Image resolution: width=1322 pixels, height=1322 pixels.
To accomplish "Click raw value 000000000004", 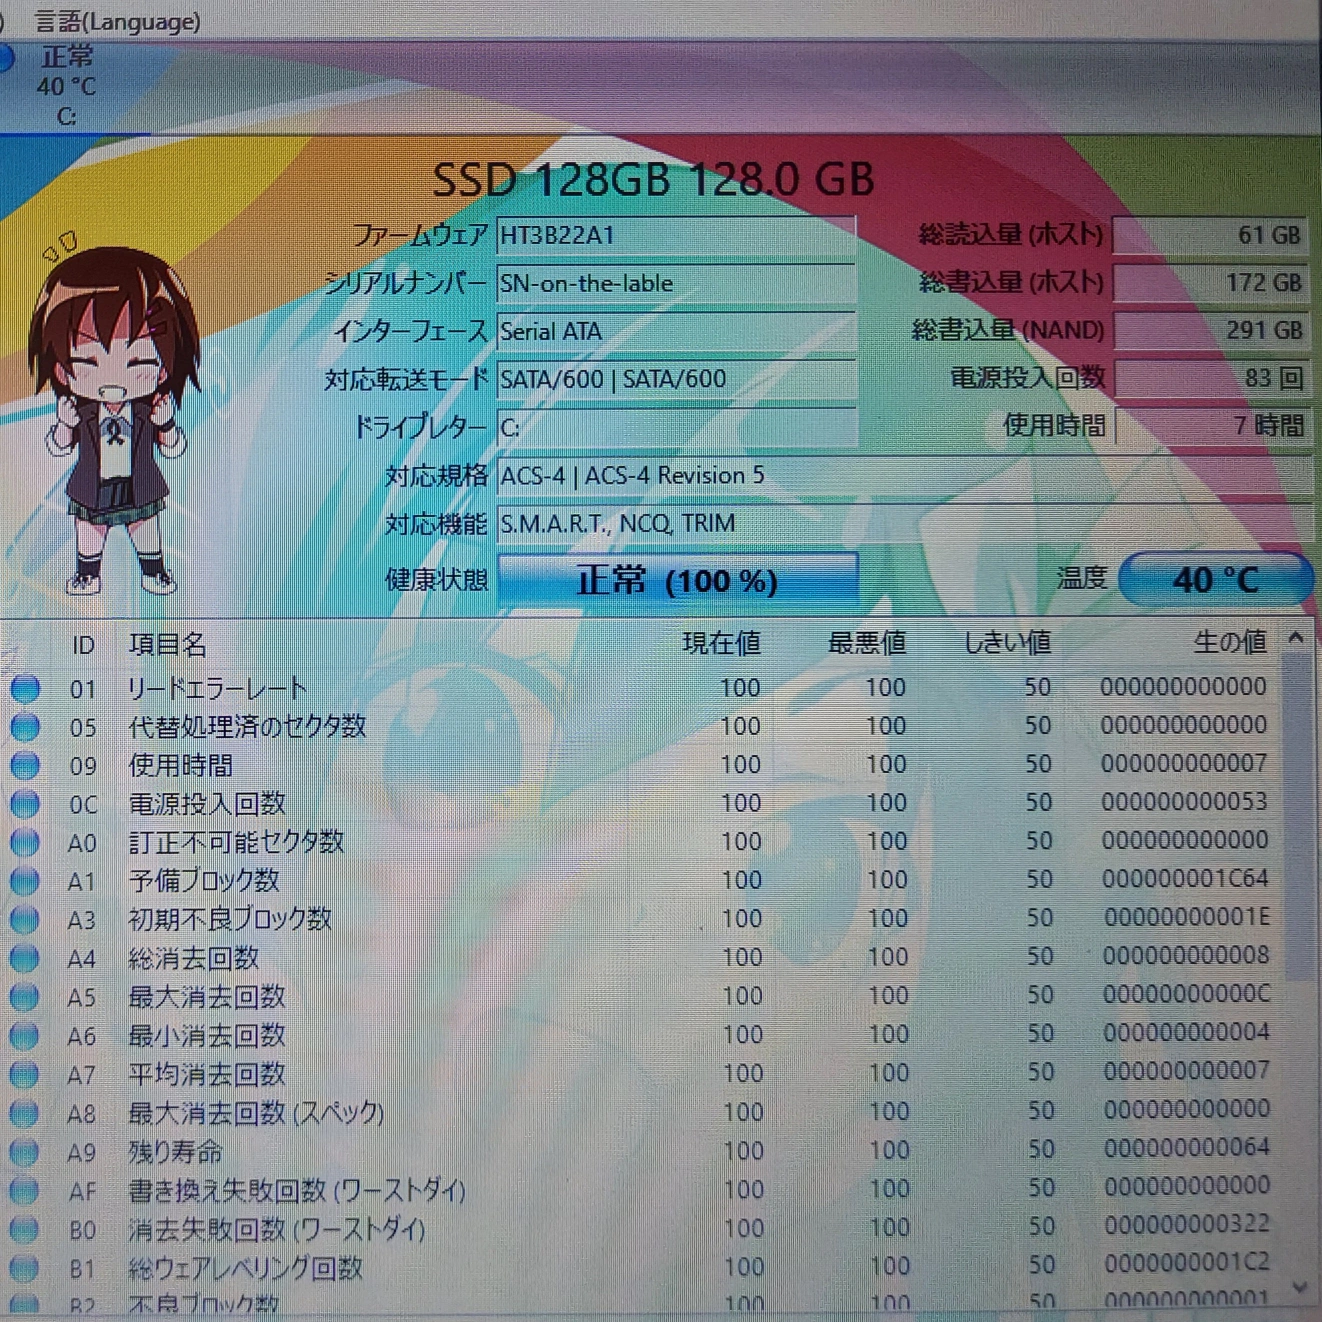I will coord(1186,1033).
